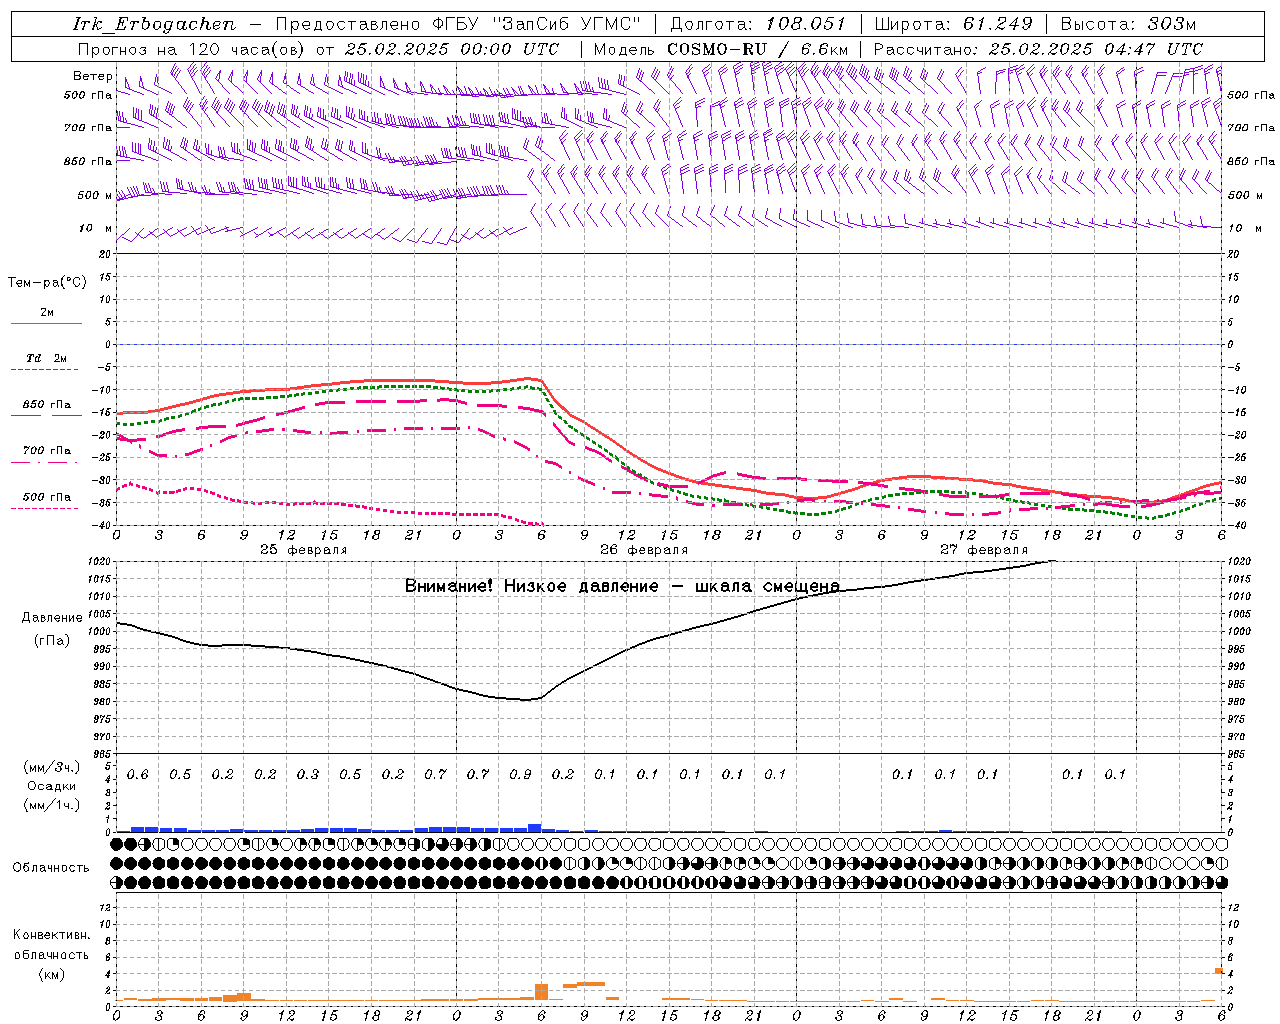Click the 850 гПа temperature legend entry
This screenshot has width=1280, height=1024.
coord(47,405)
